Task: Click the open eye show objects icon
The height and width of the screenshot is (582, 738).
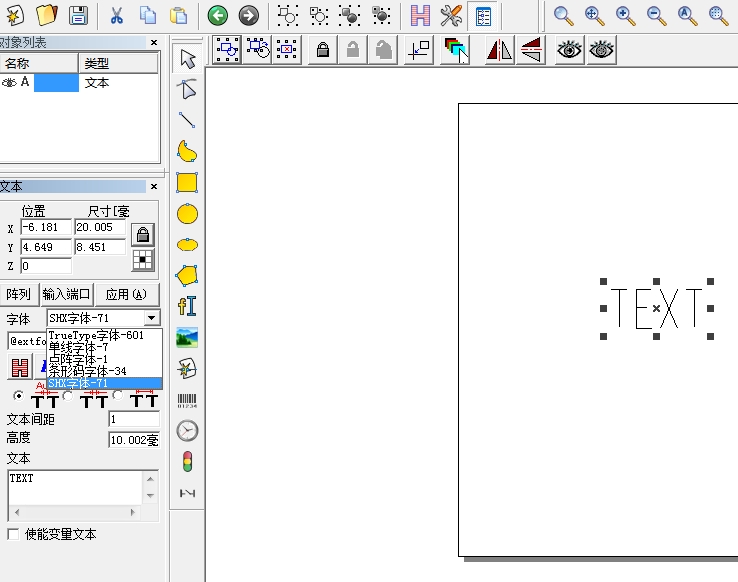Action: pos(569,49)
